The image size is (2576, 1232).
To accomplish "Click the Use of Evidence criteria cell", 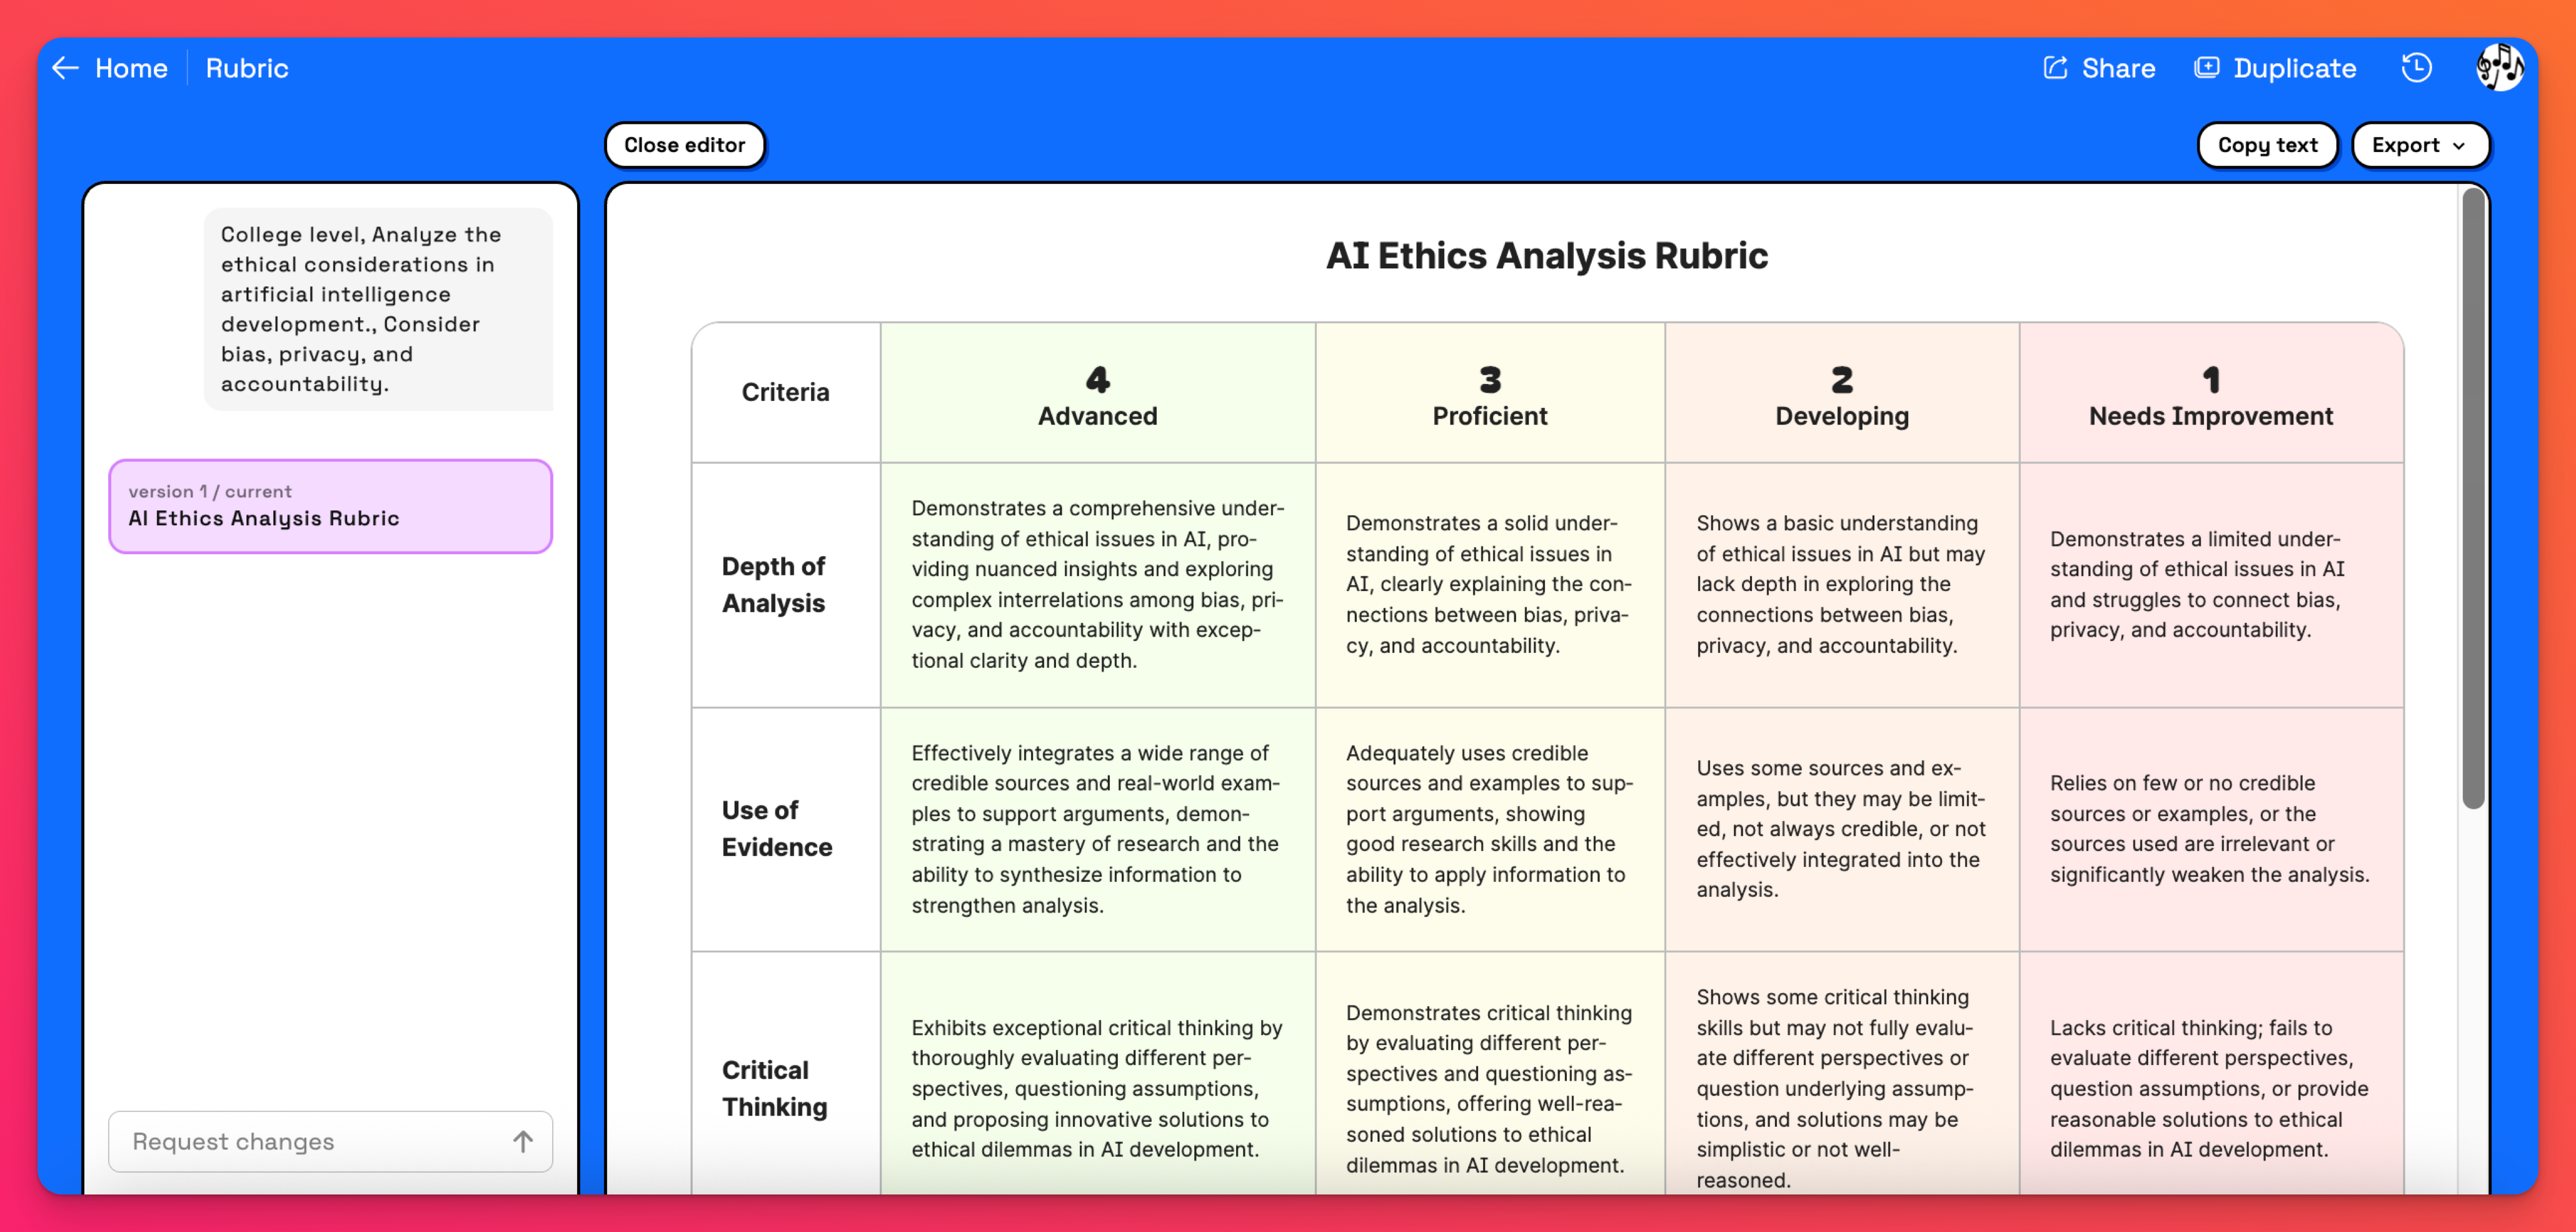I will (785, 829).
